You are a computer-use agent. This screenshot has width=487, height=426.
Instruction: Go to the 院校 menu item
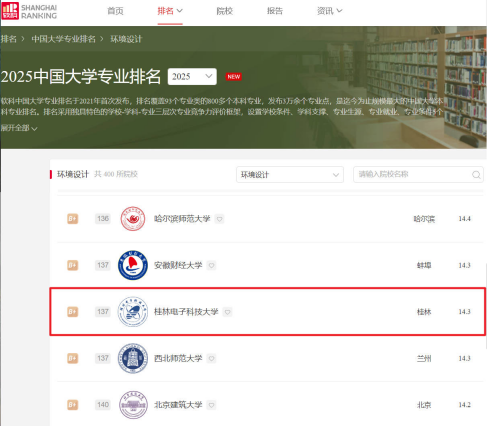tap(224, 11)
